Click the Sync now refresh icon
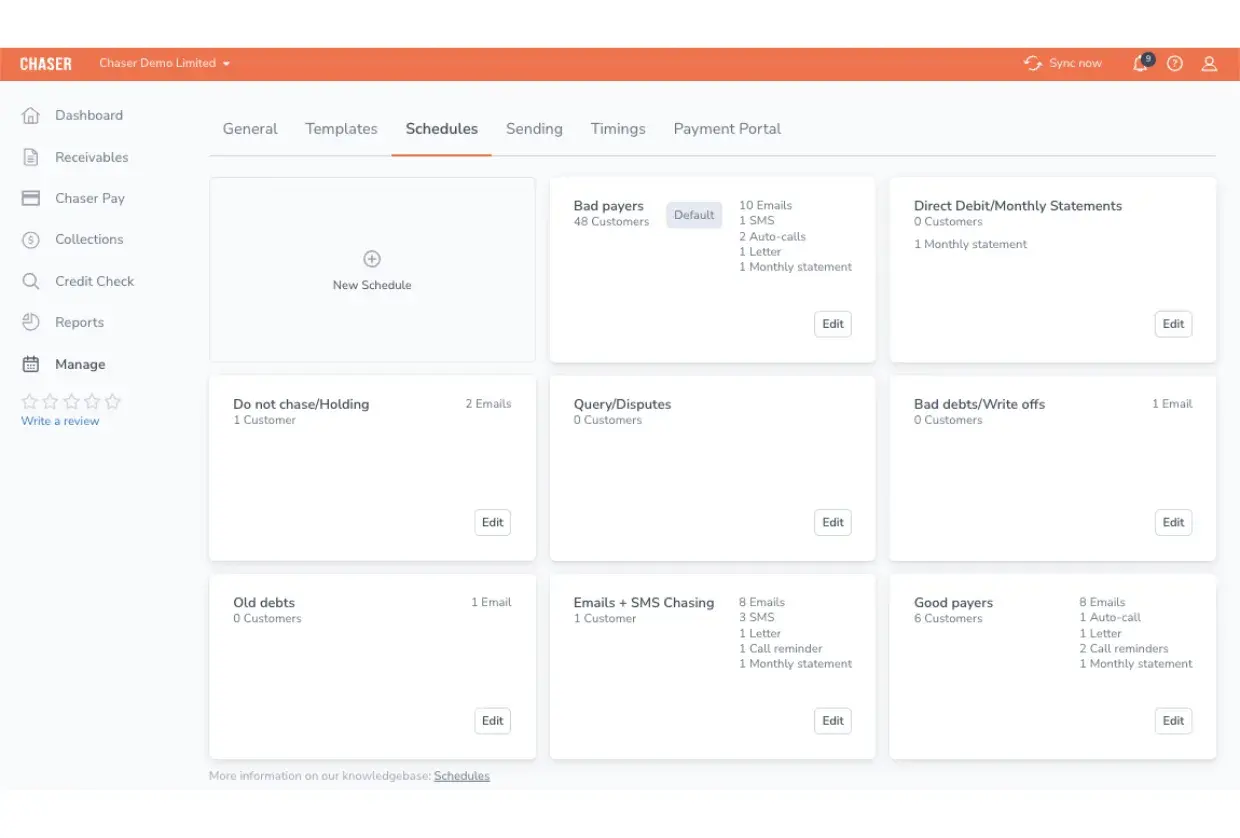Image resolution: width=1240 pixels, height=838 pixels. click(x=1033, y=63)
